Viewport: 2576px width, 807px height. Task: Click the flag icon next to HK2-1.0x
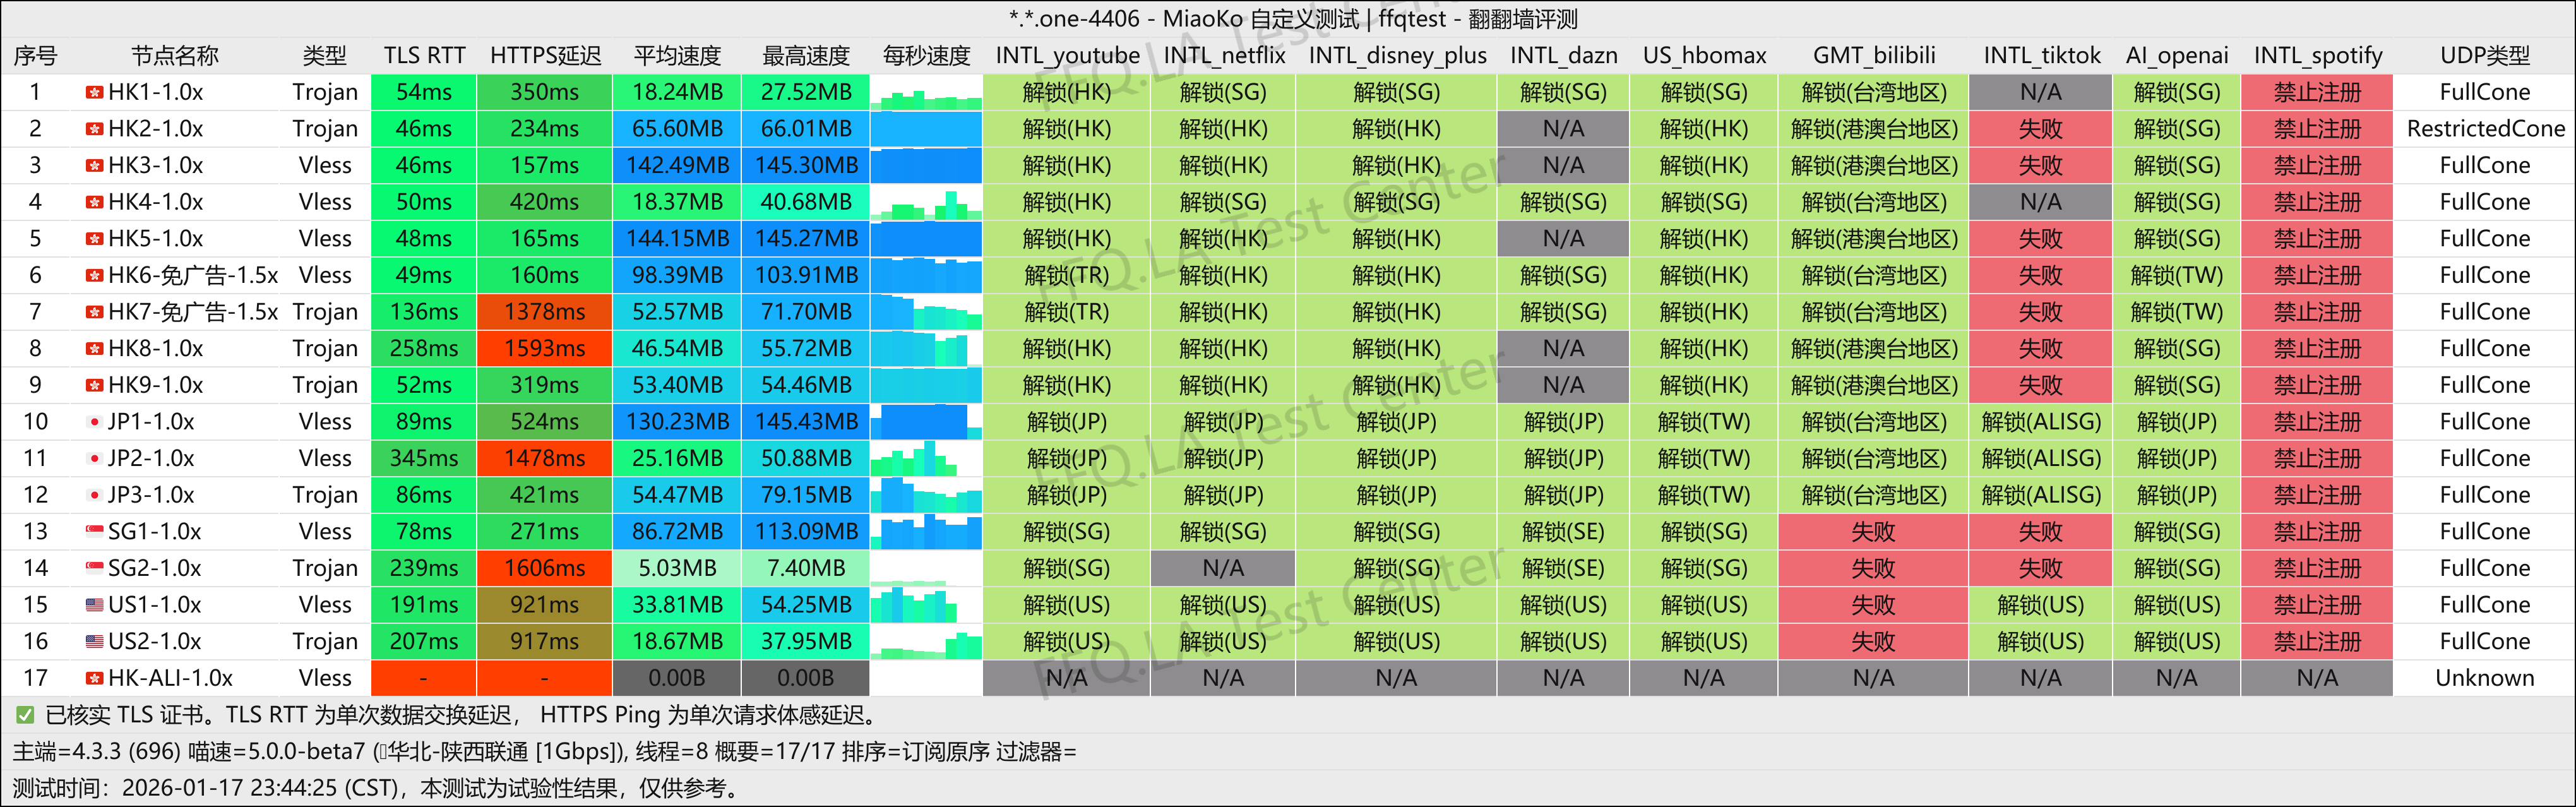[x=94, y=129]
